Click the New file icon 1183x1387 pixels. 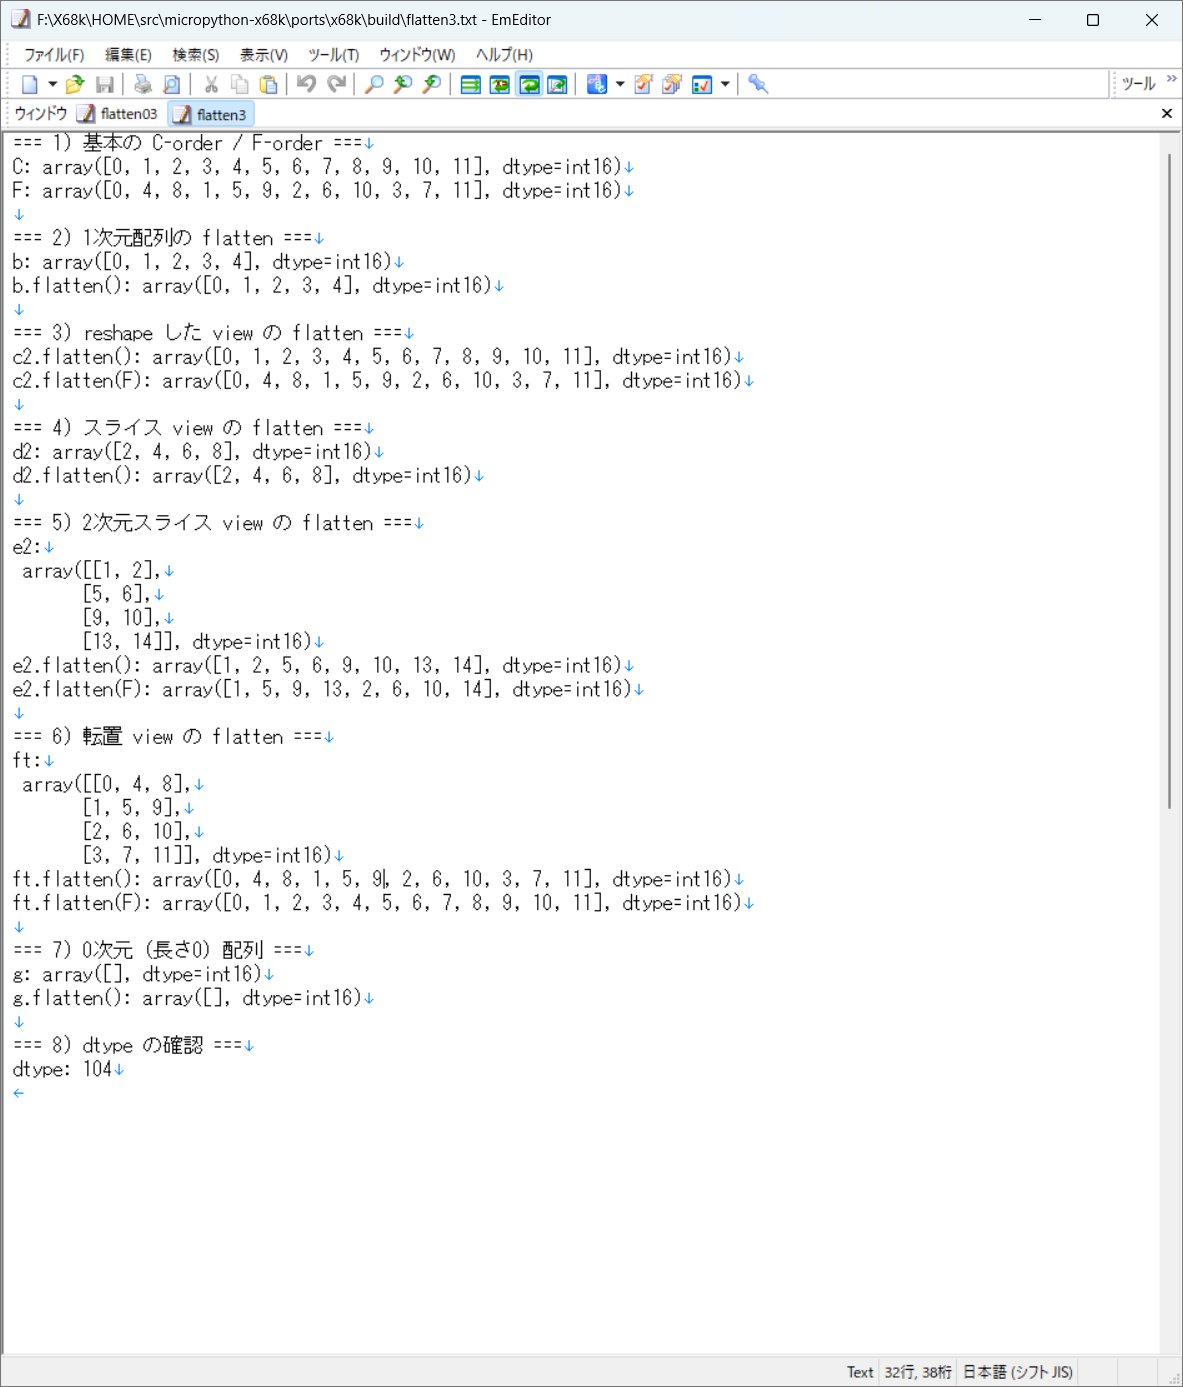(30, 85)
